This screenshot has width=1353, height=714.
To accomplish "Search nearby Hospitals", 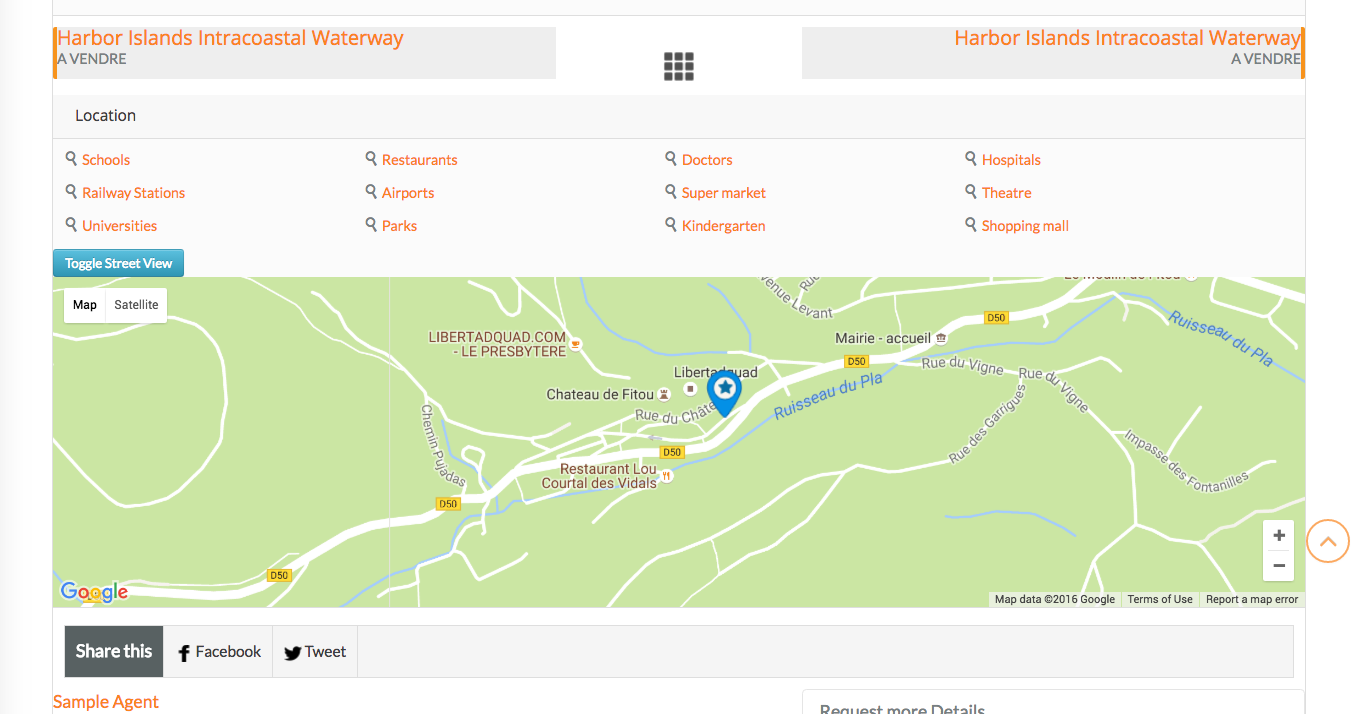I will [x=1011, y=160].
